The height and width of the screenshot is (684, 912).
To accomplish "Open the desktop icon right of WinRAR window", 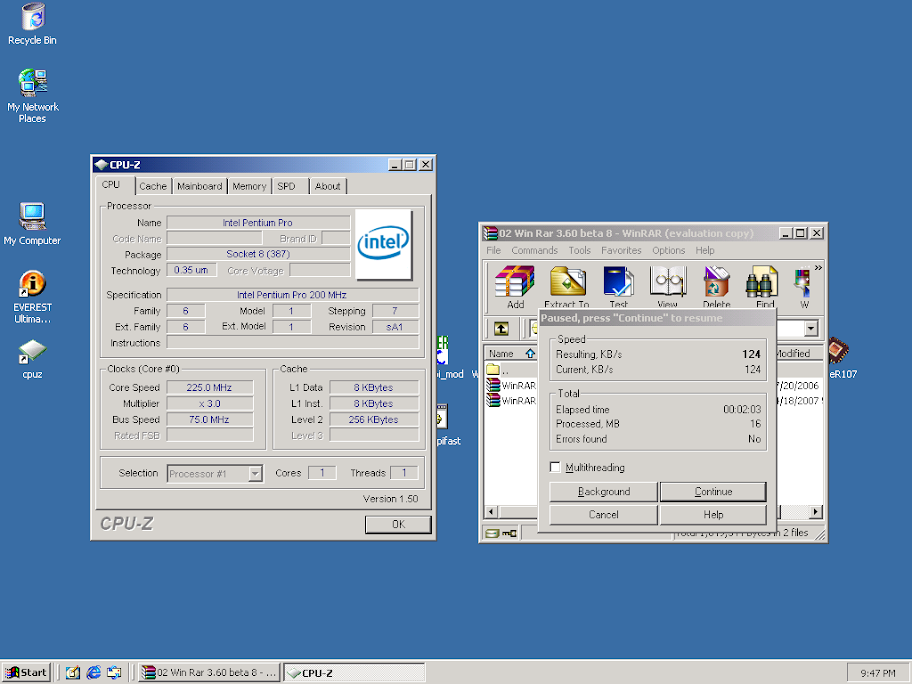I will [x=842, y=359].
